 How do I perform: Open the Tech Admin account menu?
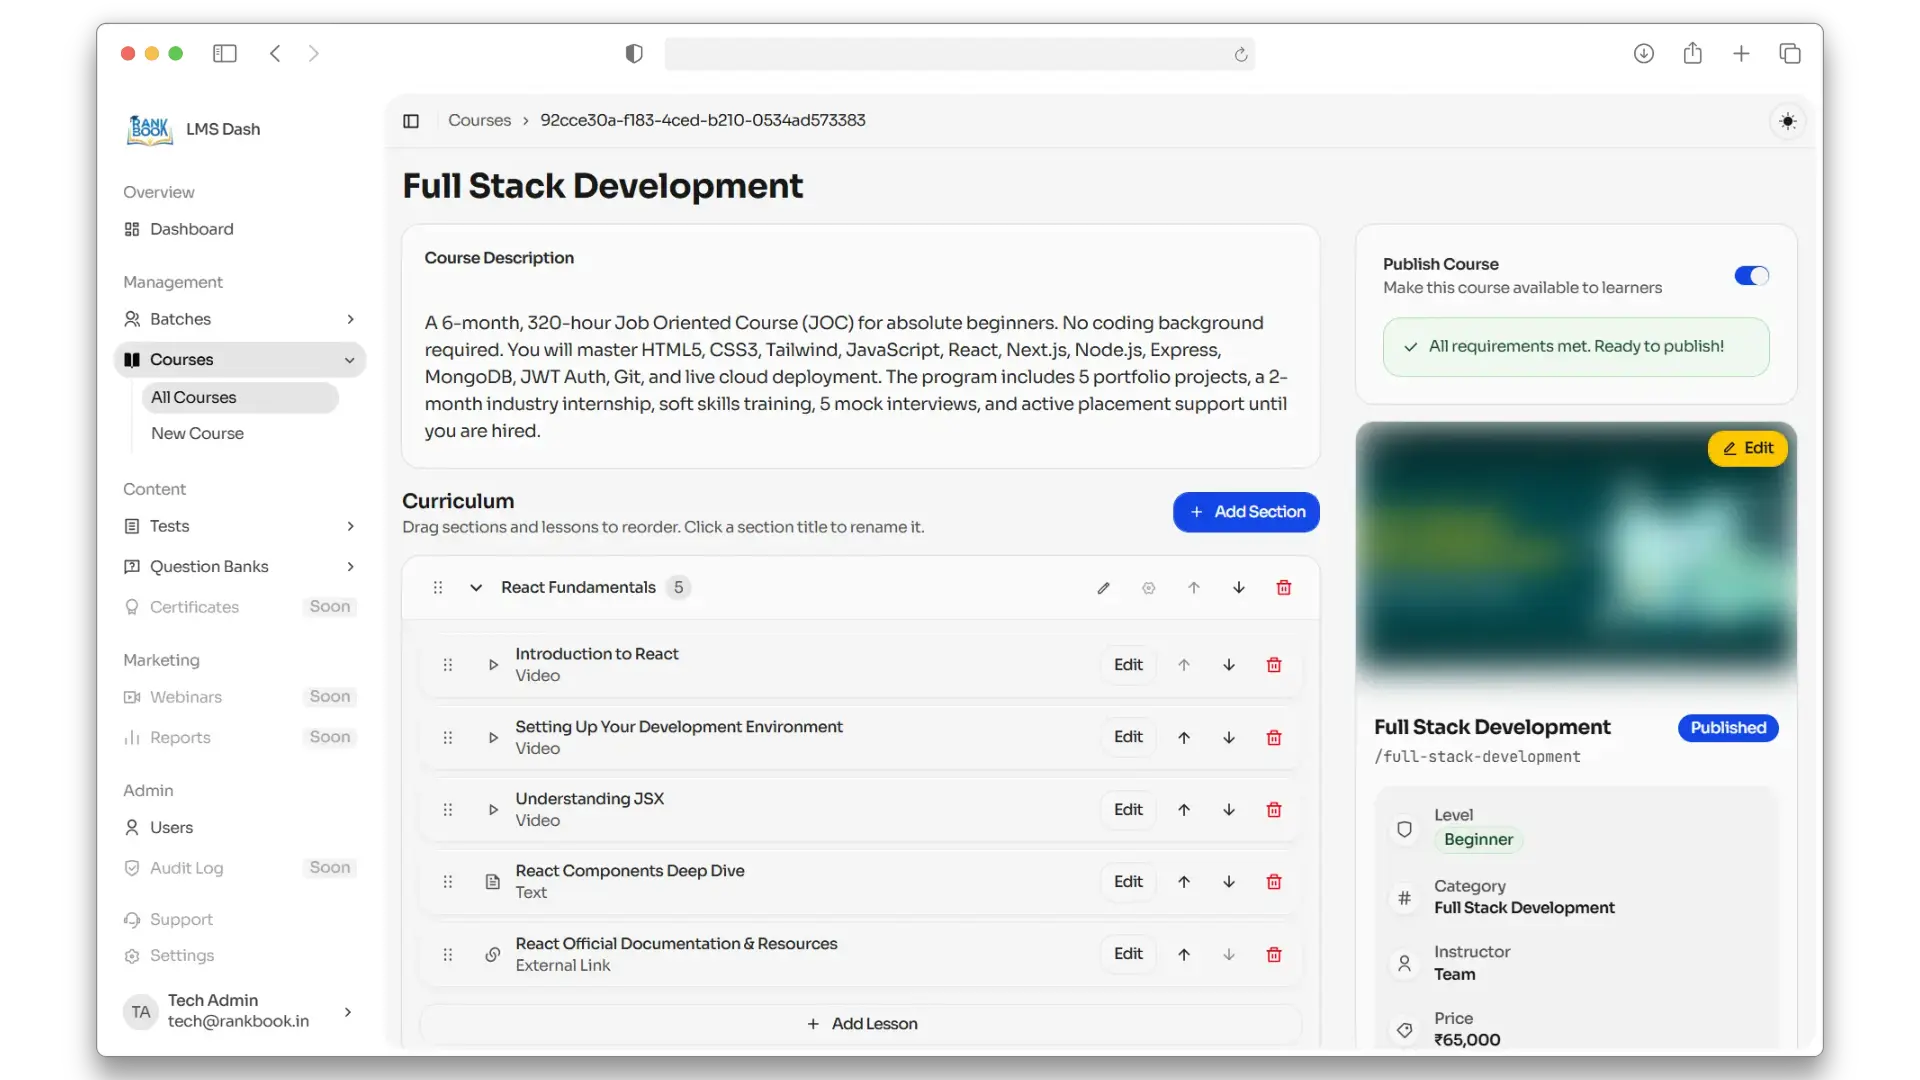240,1011
